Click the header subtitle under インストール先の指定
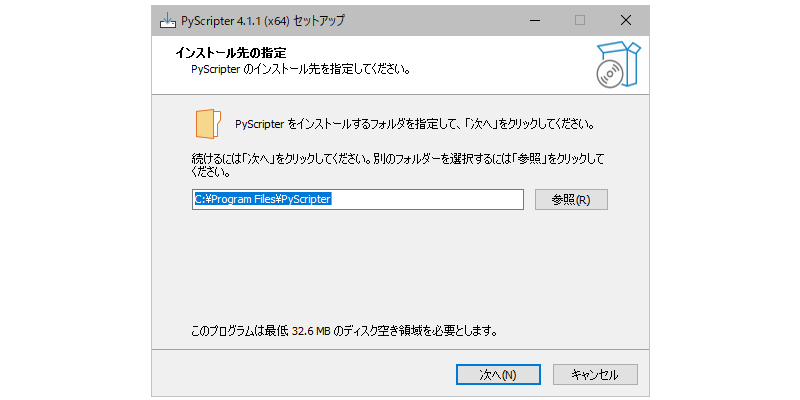800x400 pixels. (301, 70)
